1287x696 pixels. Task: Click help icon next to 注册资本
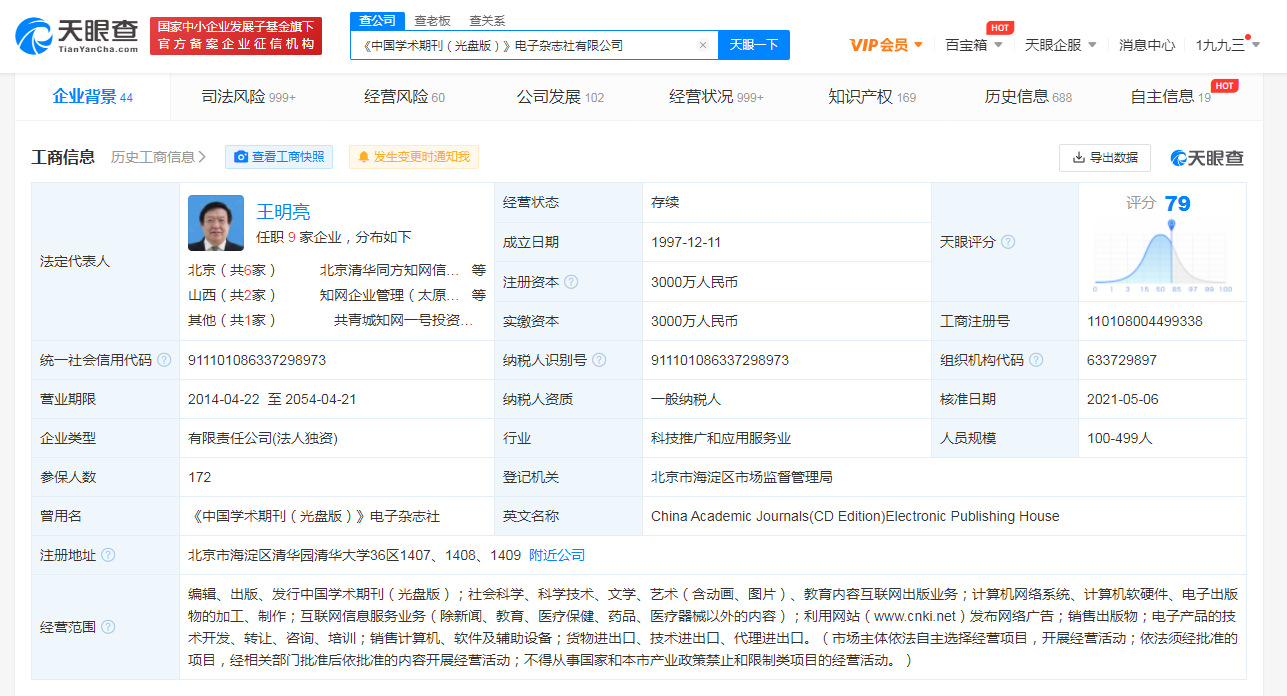pos(571,282)
